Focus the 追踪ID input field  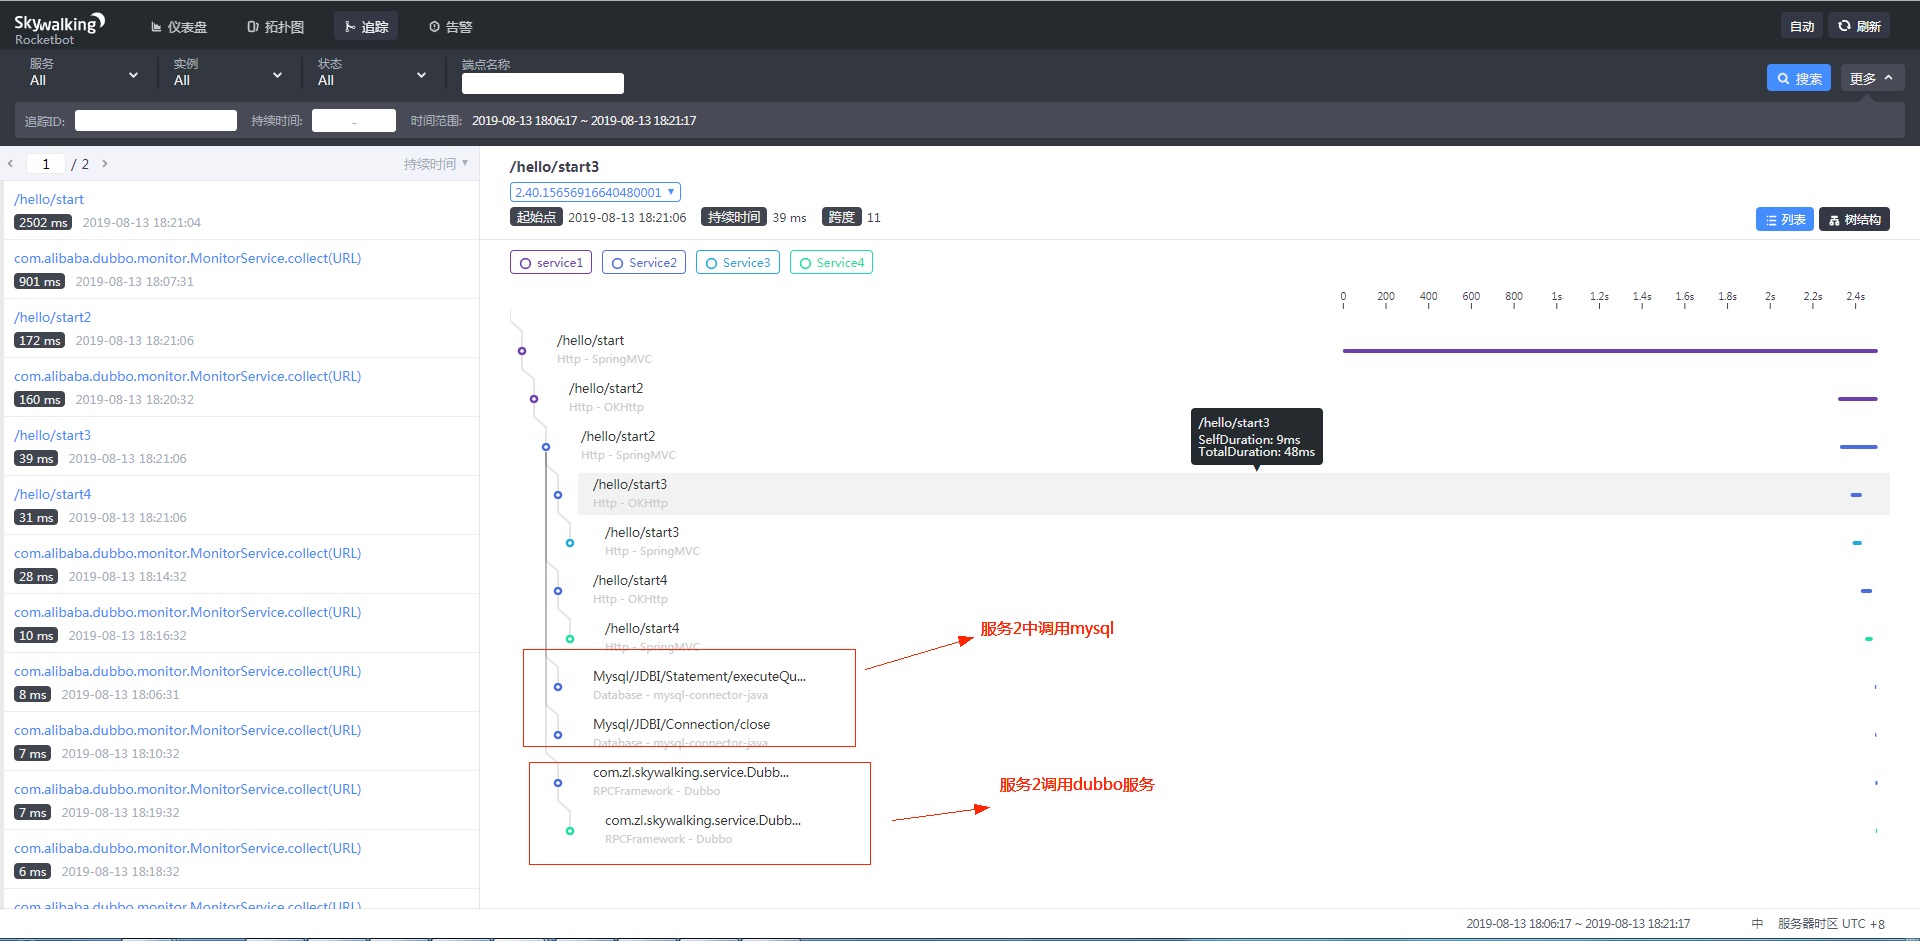pyautogui.click(x=156, y=121)
